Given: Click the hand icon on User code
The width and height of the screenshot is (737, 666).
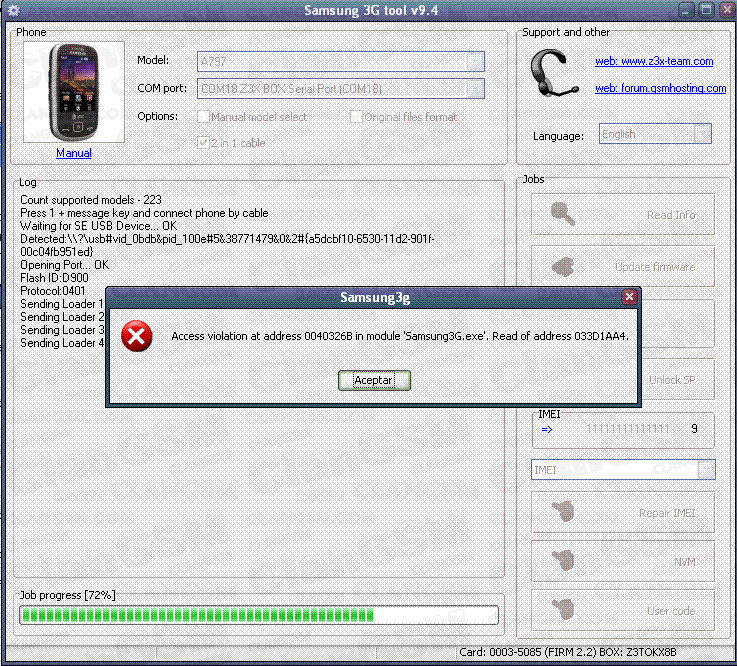Looking at the screenshot, I should click(563, 609).
